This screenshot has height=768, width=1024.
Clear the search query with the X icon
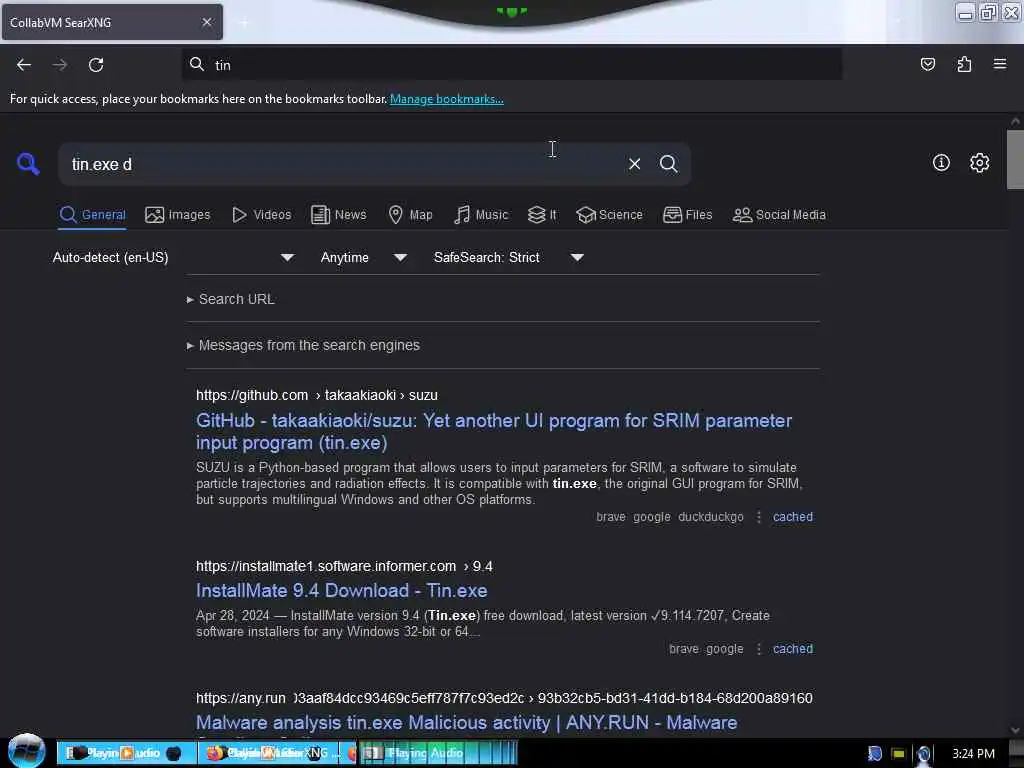coord(634,164)
